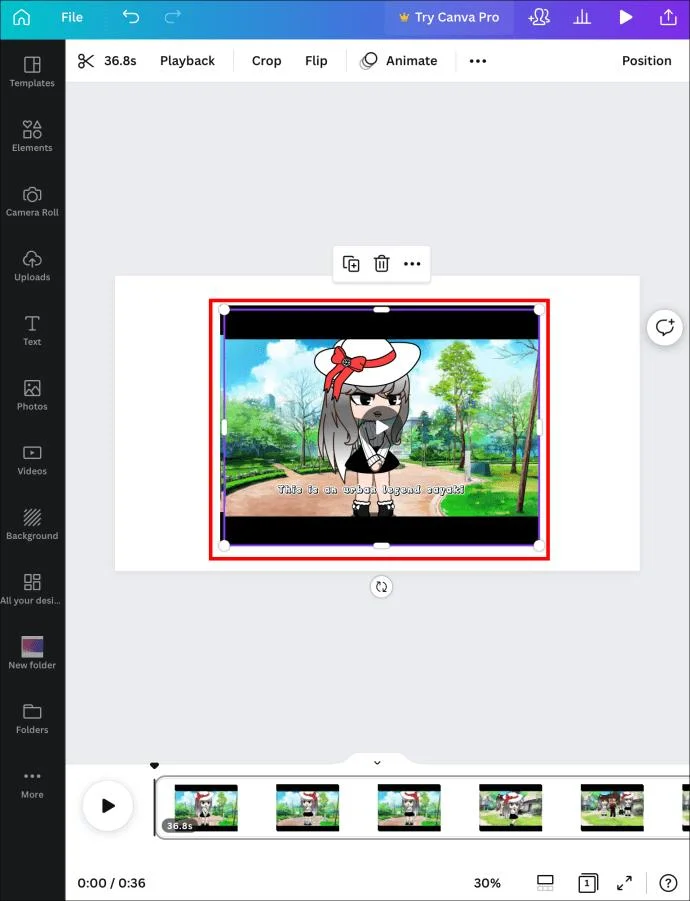The height and width of the screenshot is (901, 690).
Task: Toggle grid view of pages
Action: (545, 883)
